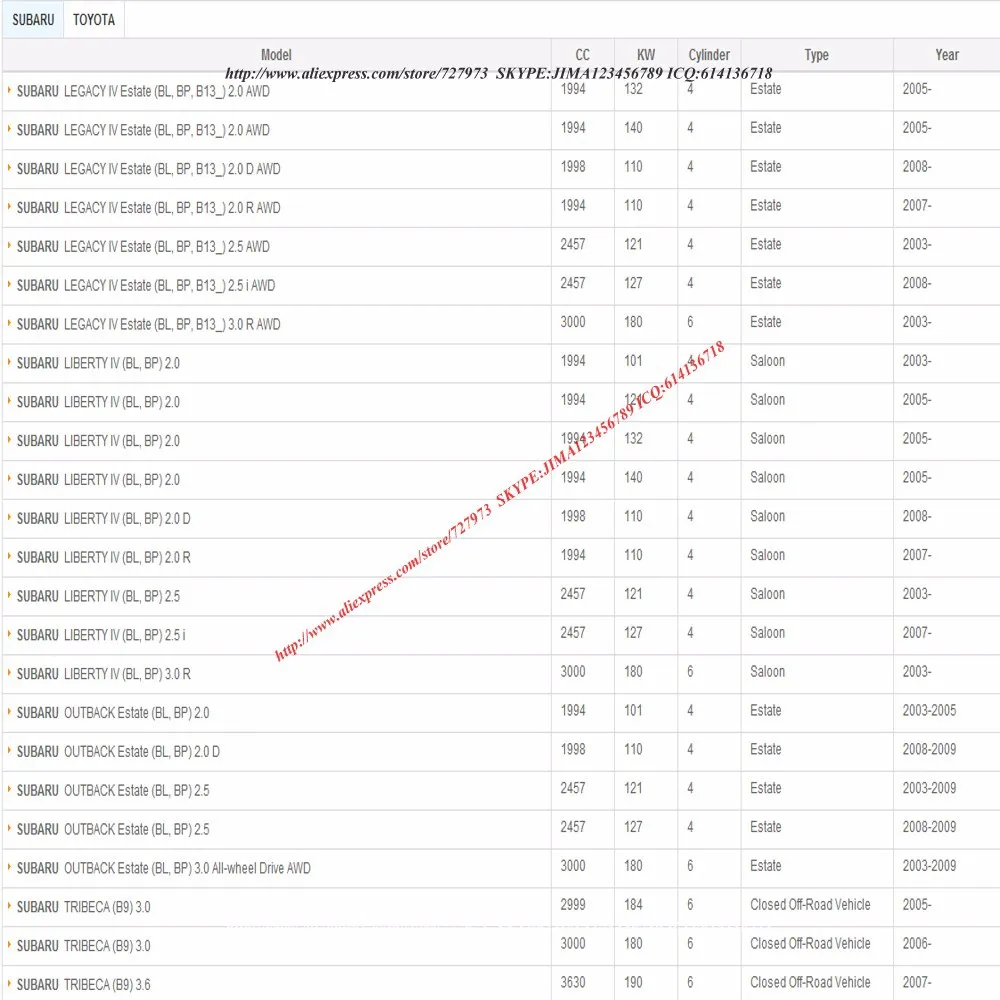
Task: Open SUBARU LEGACY IV Estate 3.0 R AWD model
Action: pos(149,325)
